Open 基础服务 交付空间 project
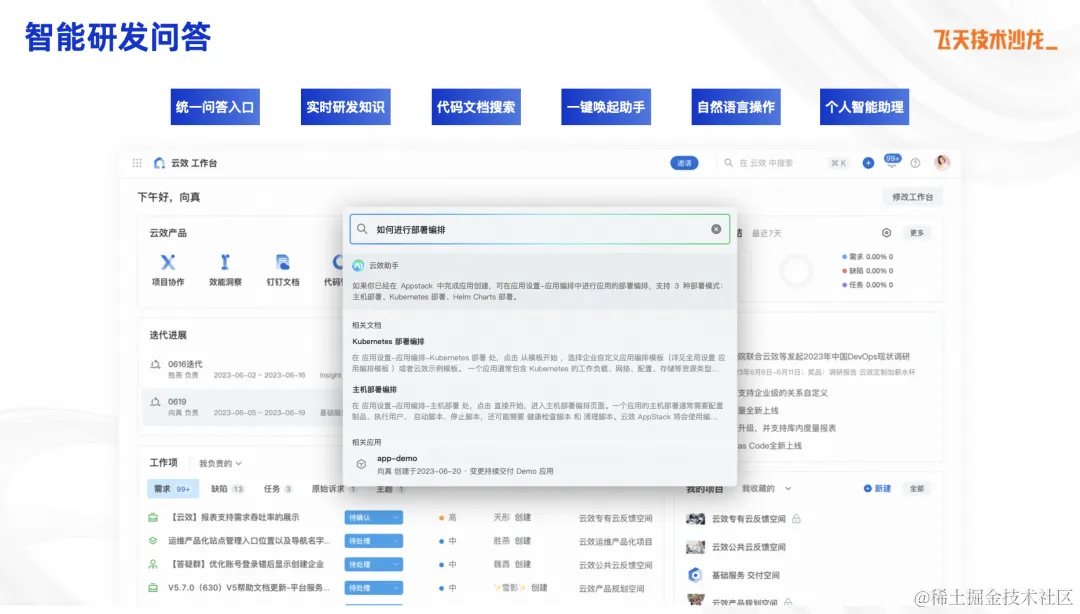 click(x=745, y=575)
